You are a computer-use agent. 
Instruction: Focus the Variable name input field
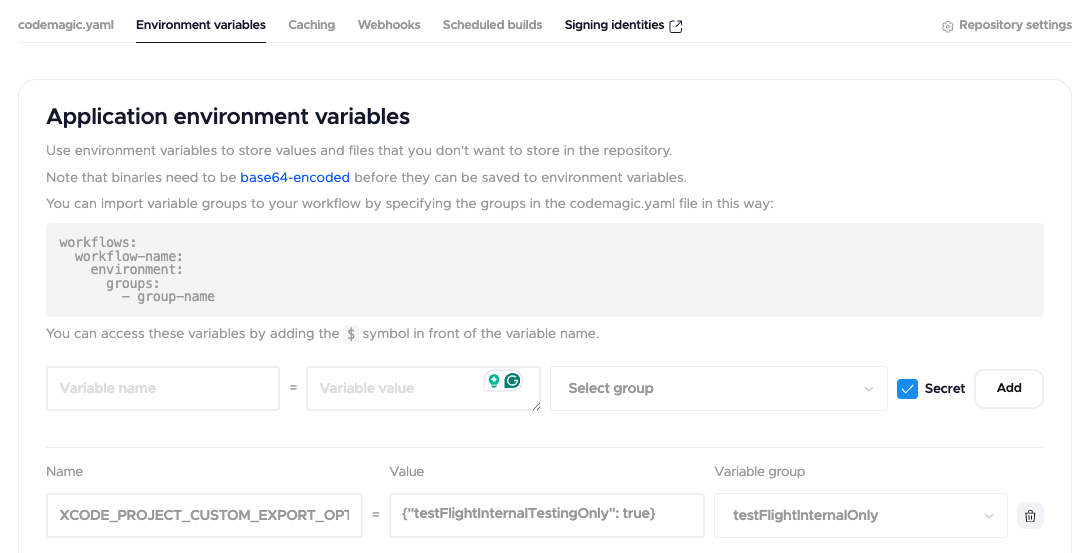[x=163, y=388]
